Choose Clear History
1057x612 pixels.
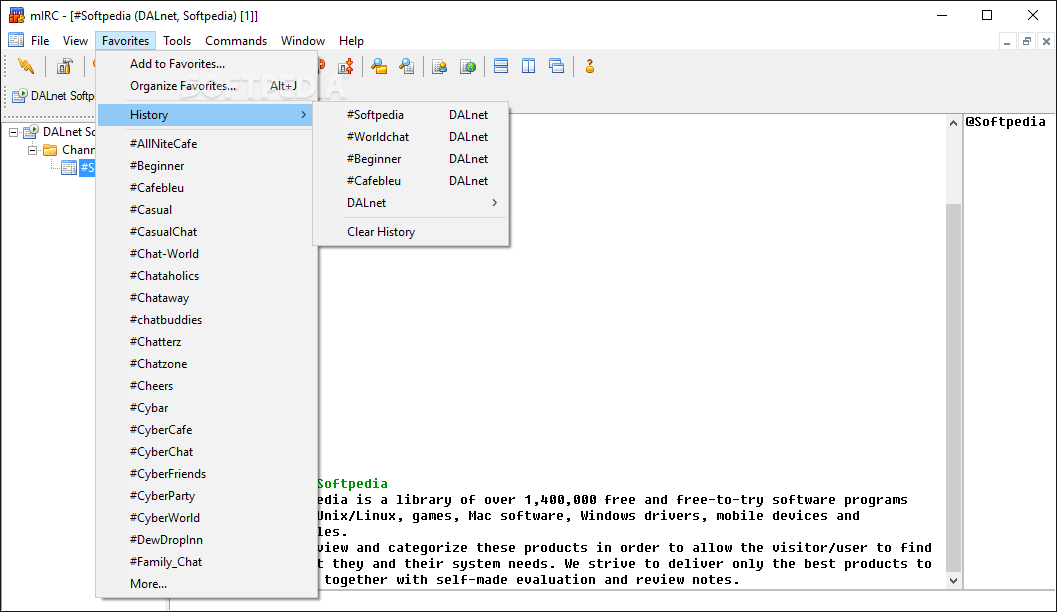[x=411, y=232]
